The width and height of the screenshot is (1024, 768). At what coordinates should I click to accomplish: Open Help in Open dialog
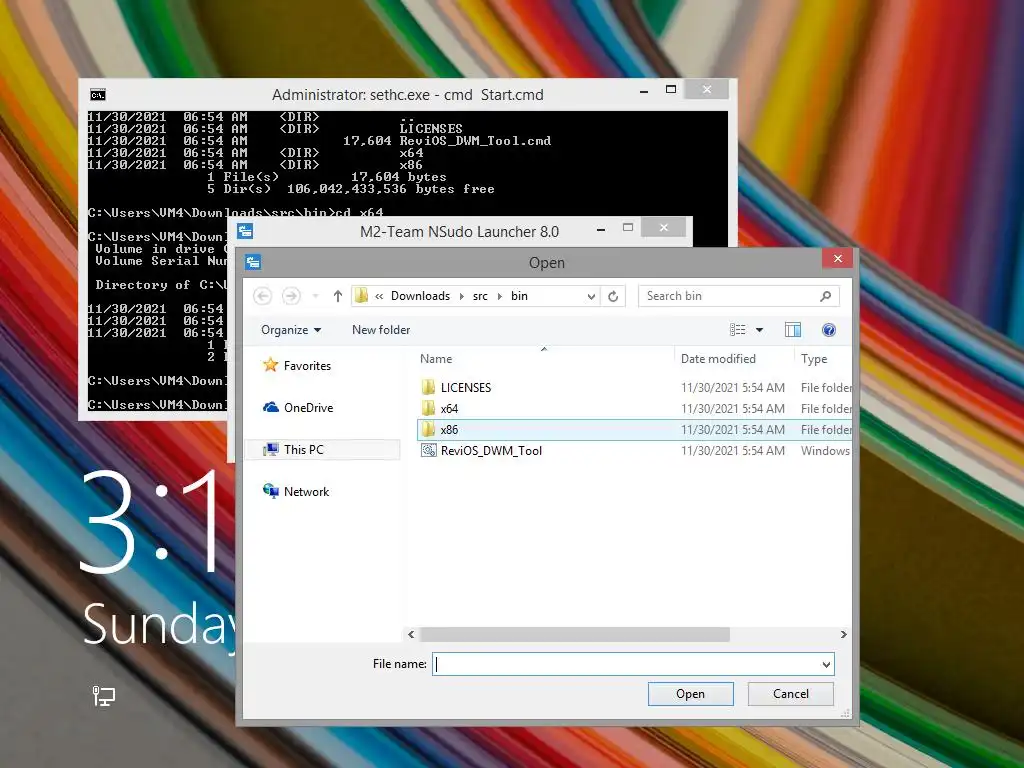829,330
